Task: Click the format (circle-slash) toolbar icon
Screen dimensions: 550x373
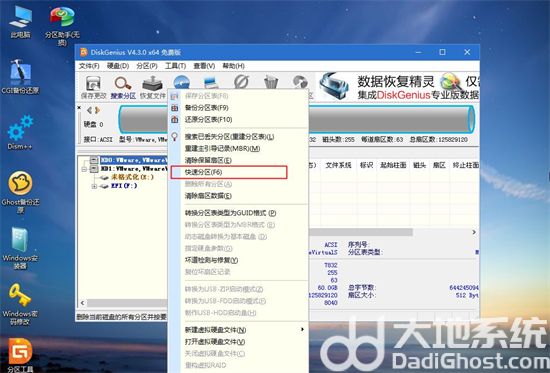Action: point(241,82)
